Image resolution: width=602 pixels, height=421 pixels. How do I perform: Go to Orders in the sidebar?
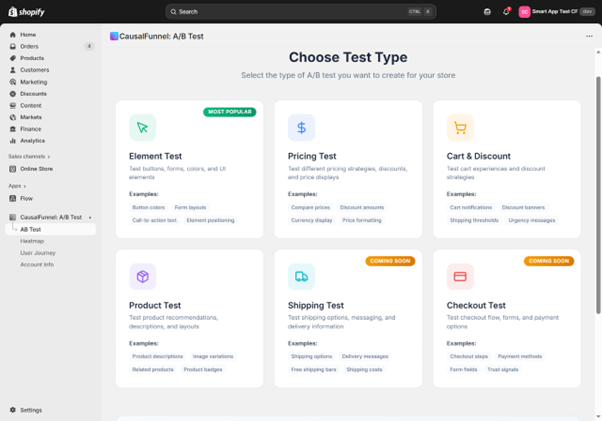30,46
